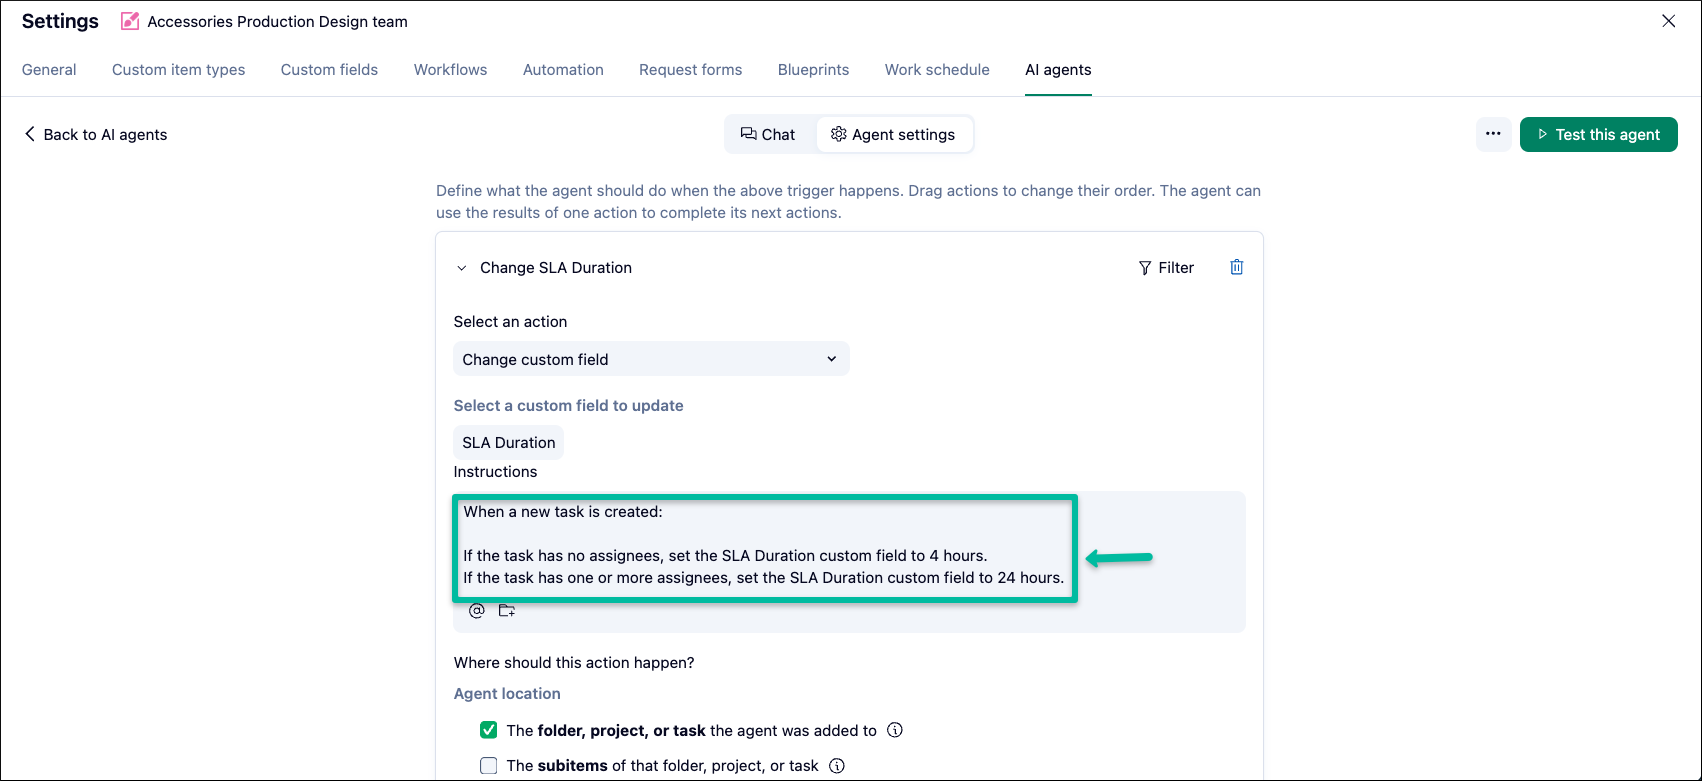Click the add folder icon under instructions
The width and height of the screenshot is (1702, 781).
[x=507, y=611]
